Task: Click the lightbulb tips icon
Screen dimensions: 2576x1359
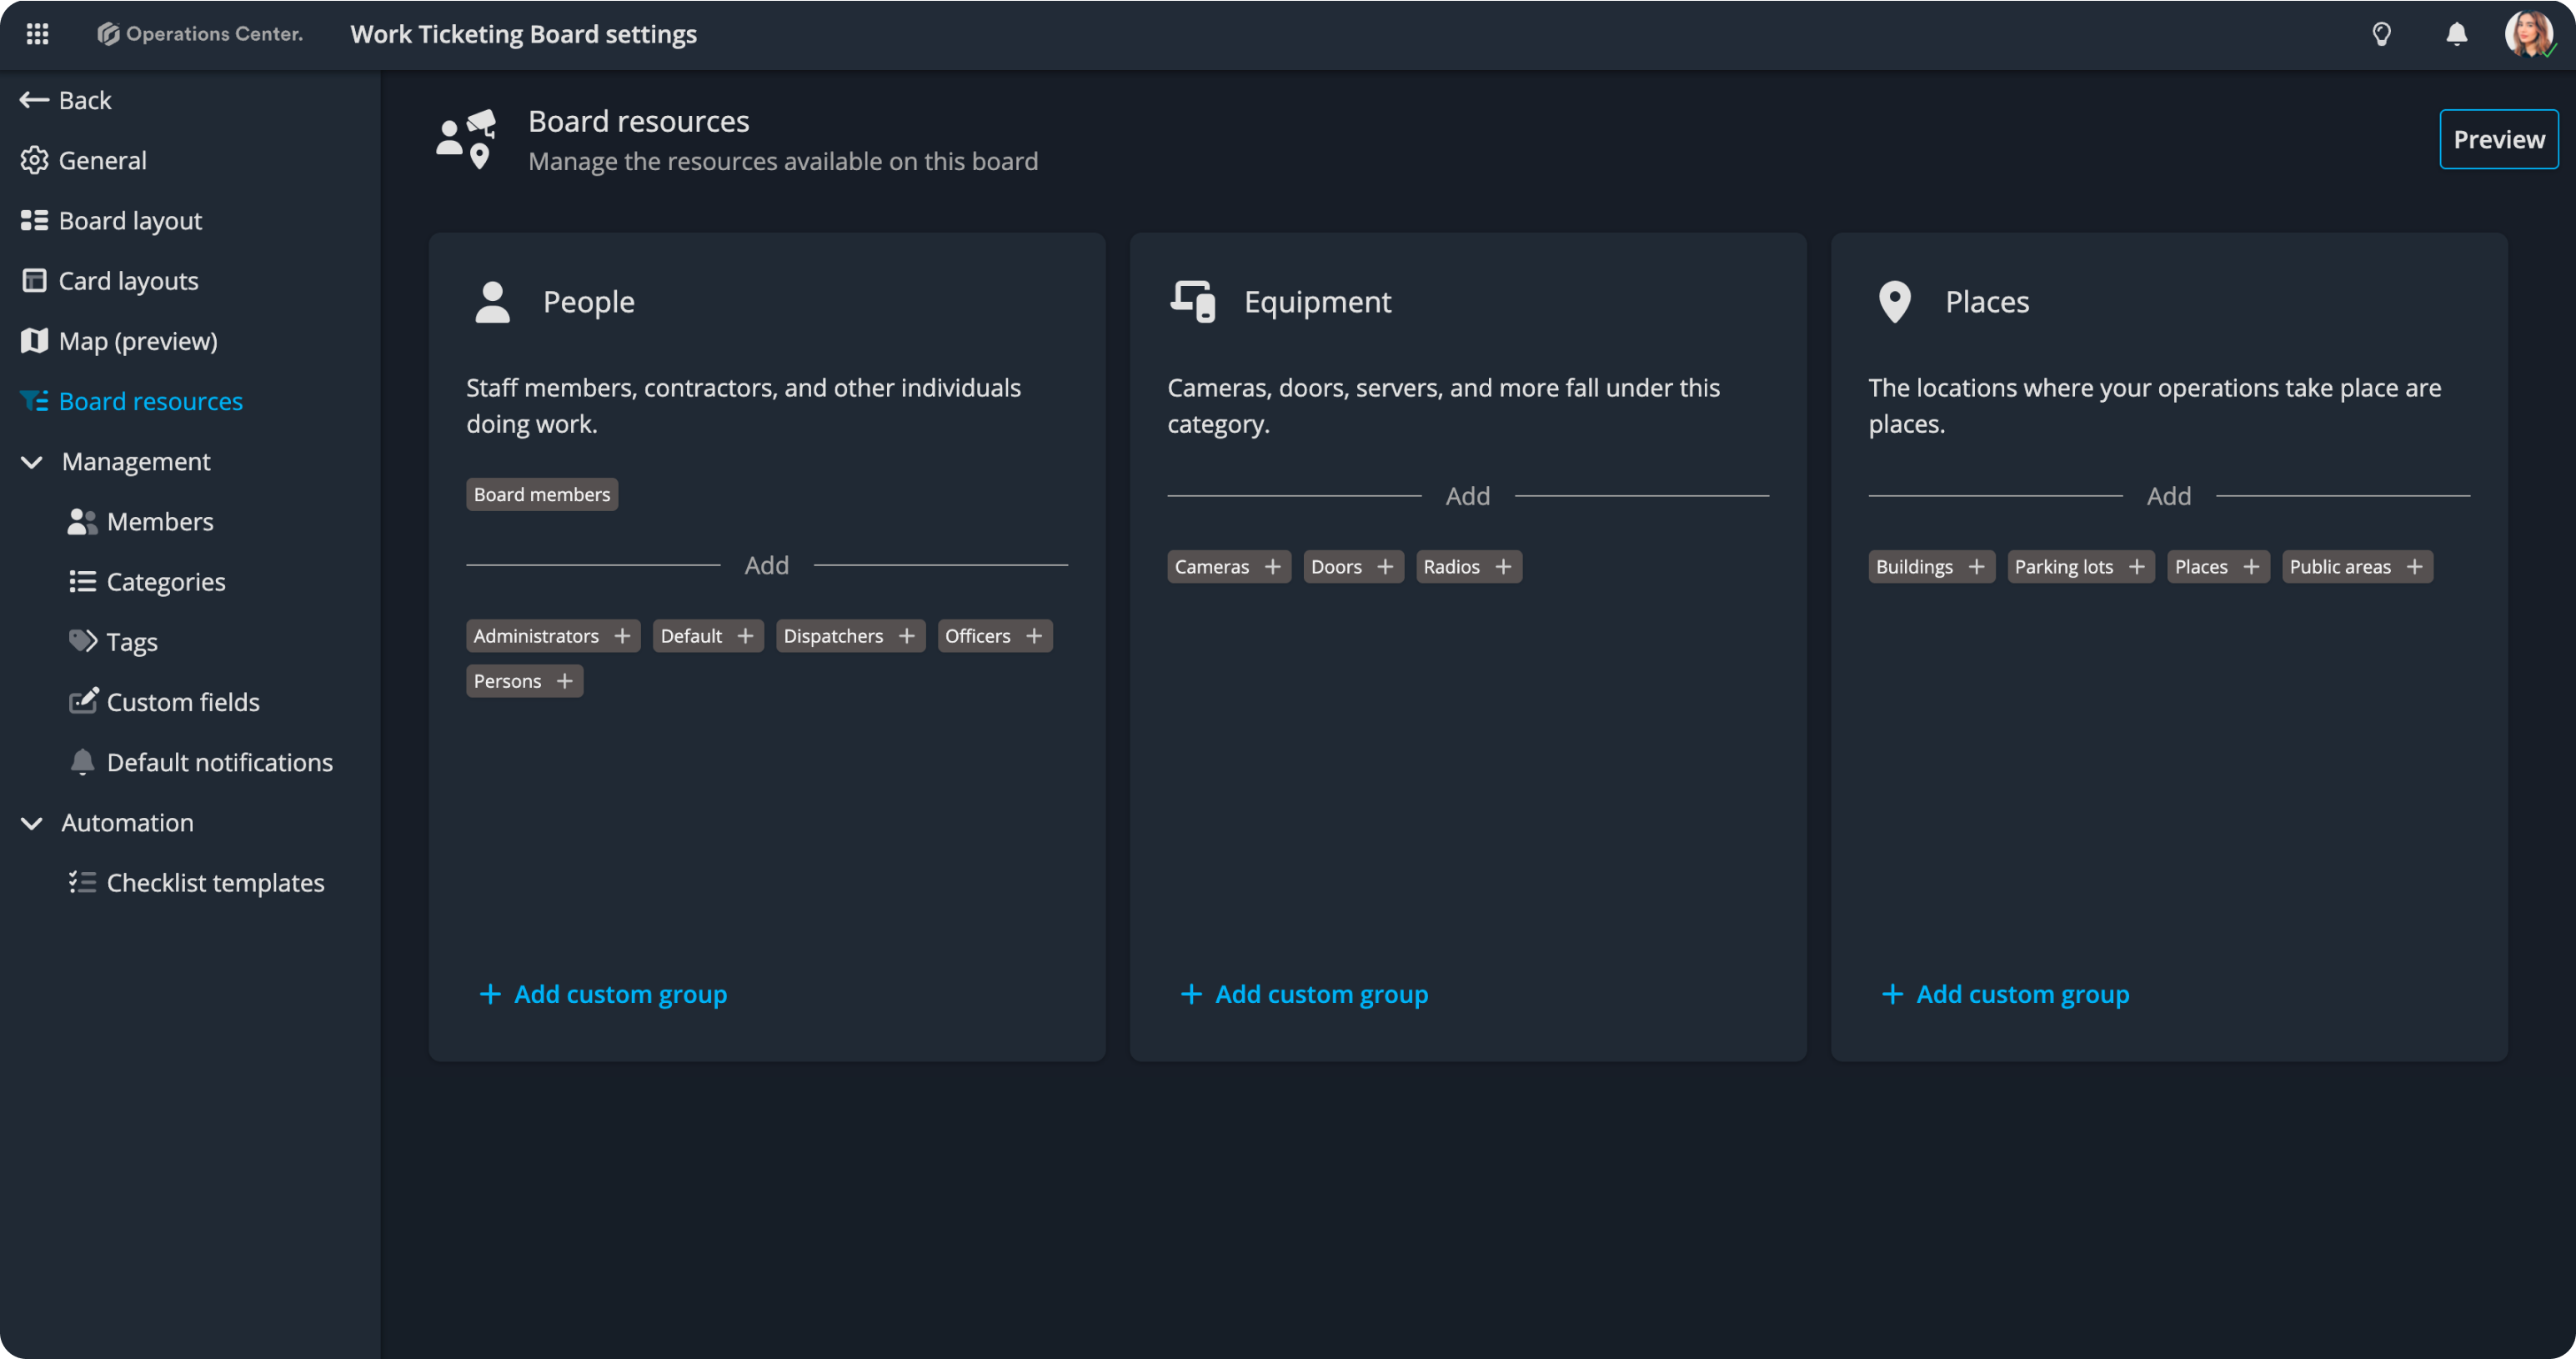Action: coord(2381,34)
